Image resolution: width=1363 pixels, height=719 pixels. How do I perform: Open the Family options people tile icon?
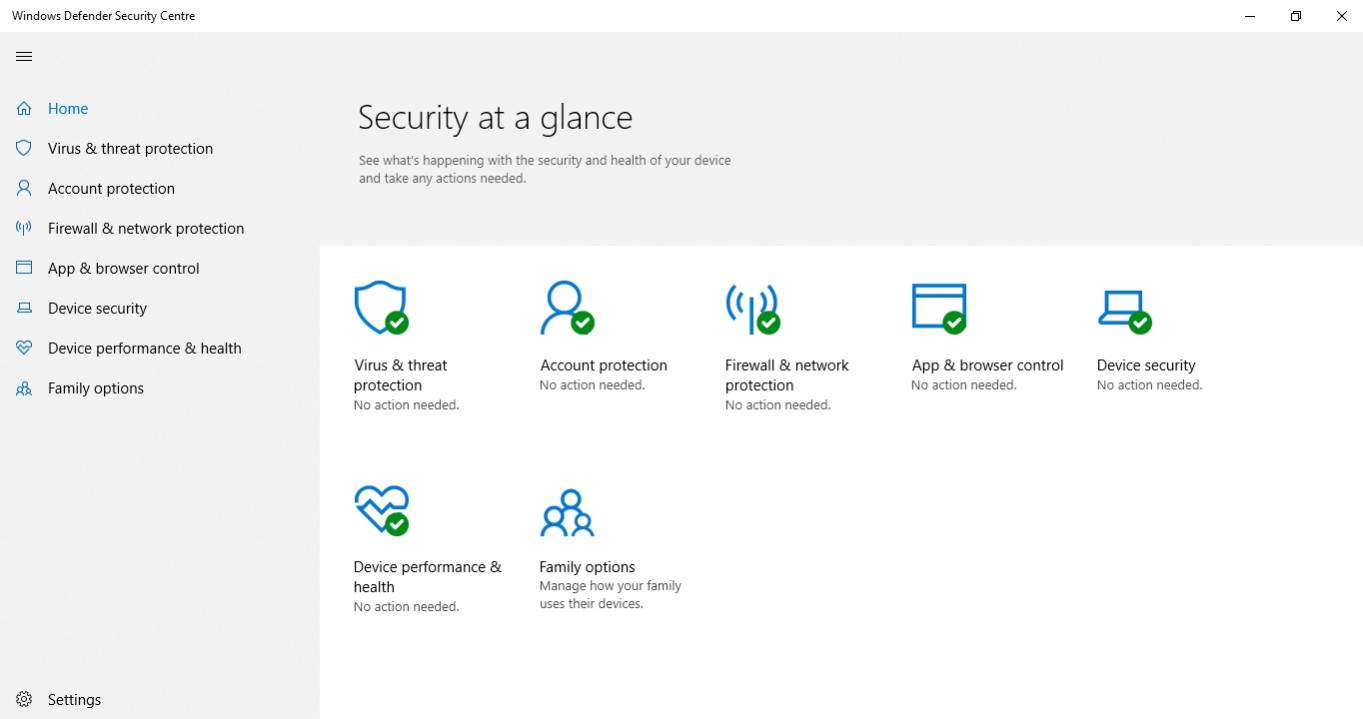tap(567, 513)
